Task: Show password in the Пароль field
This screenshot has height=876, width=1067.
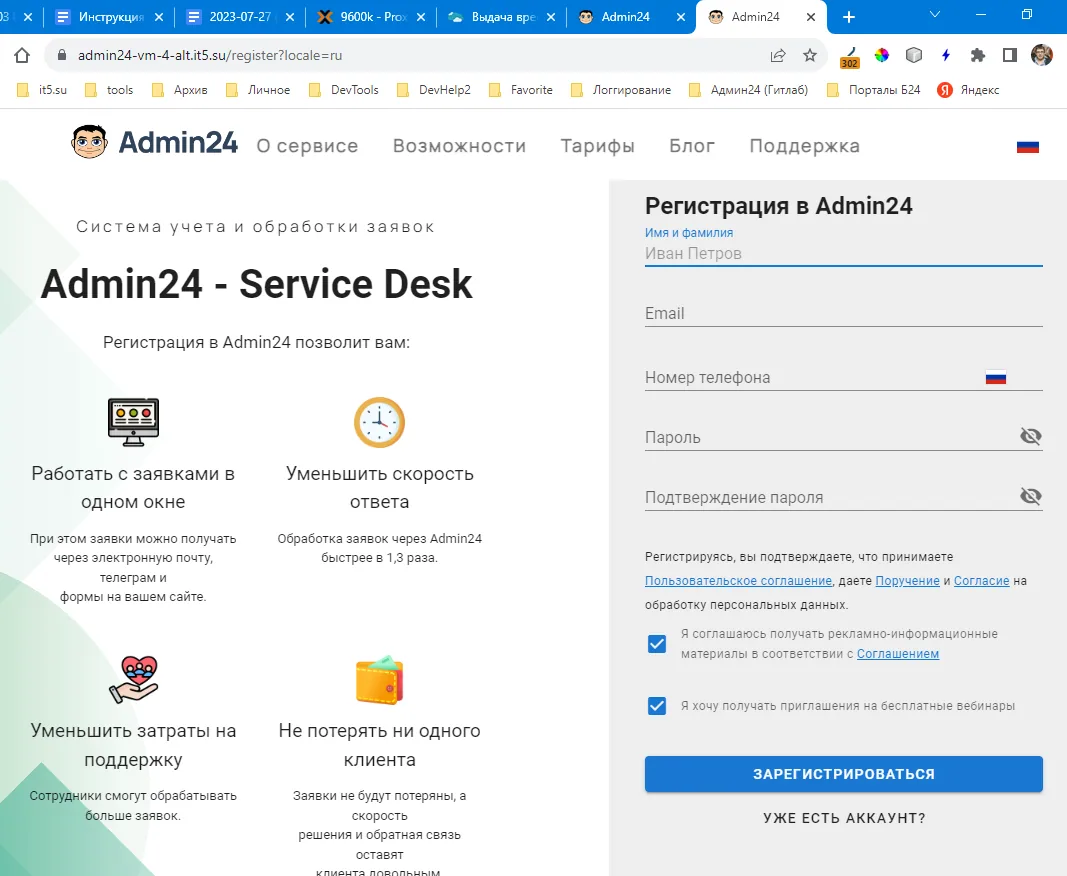Action: tap(1031, 436)
